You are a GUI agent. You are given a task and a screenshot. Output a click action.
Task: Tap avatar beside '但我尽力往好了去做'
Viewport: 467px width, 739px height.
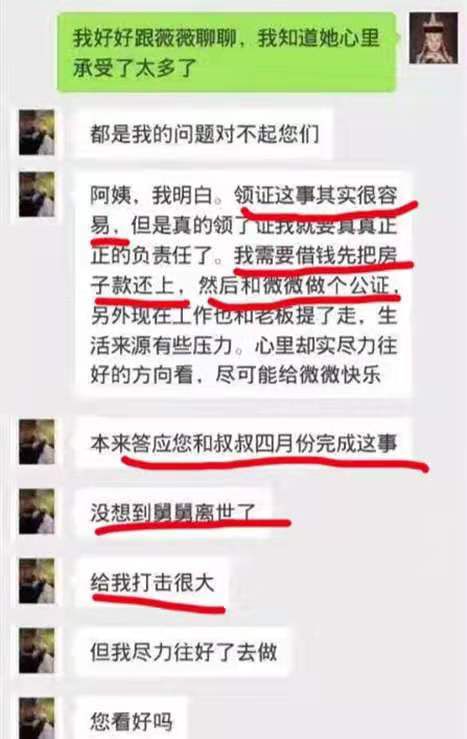(37, 650)
